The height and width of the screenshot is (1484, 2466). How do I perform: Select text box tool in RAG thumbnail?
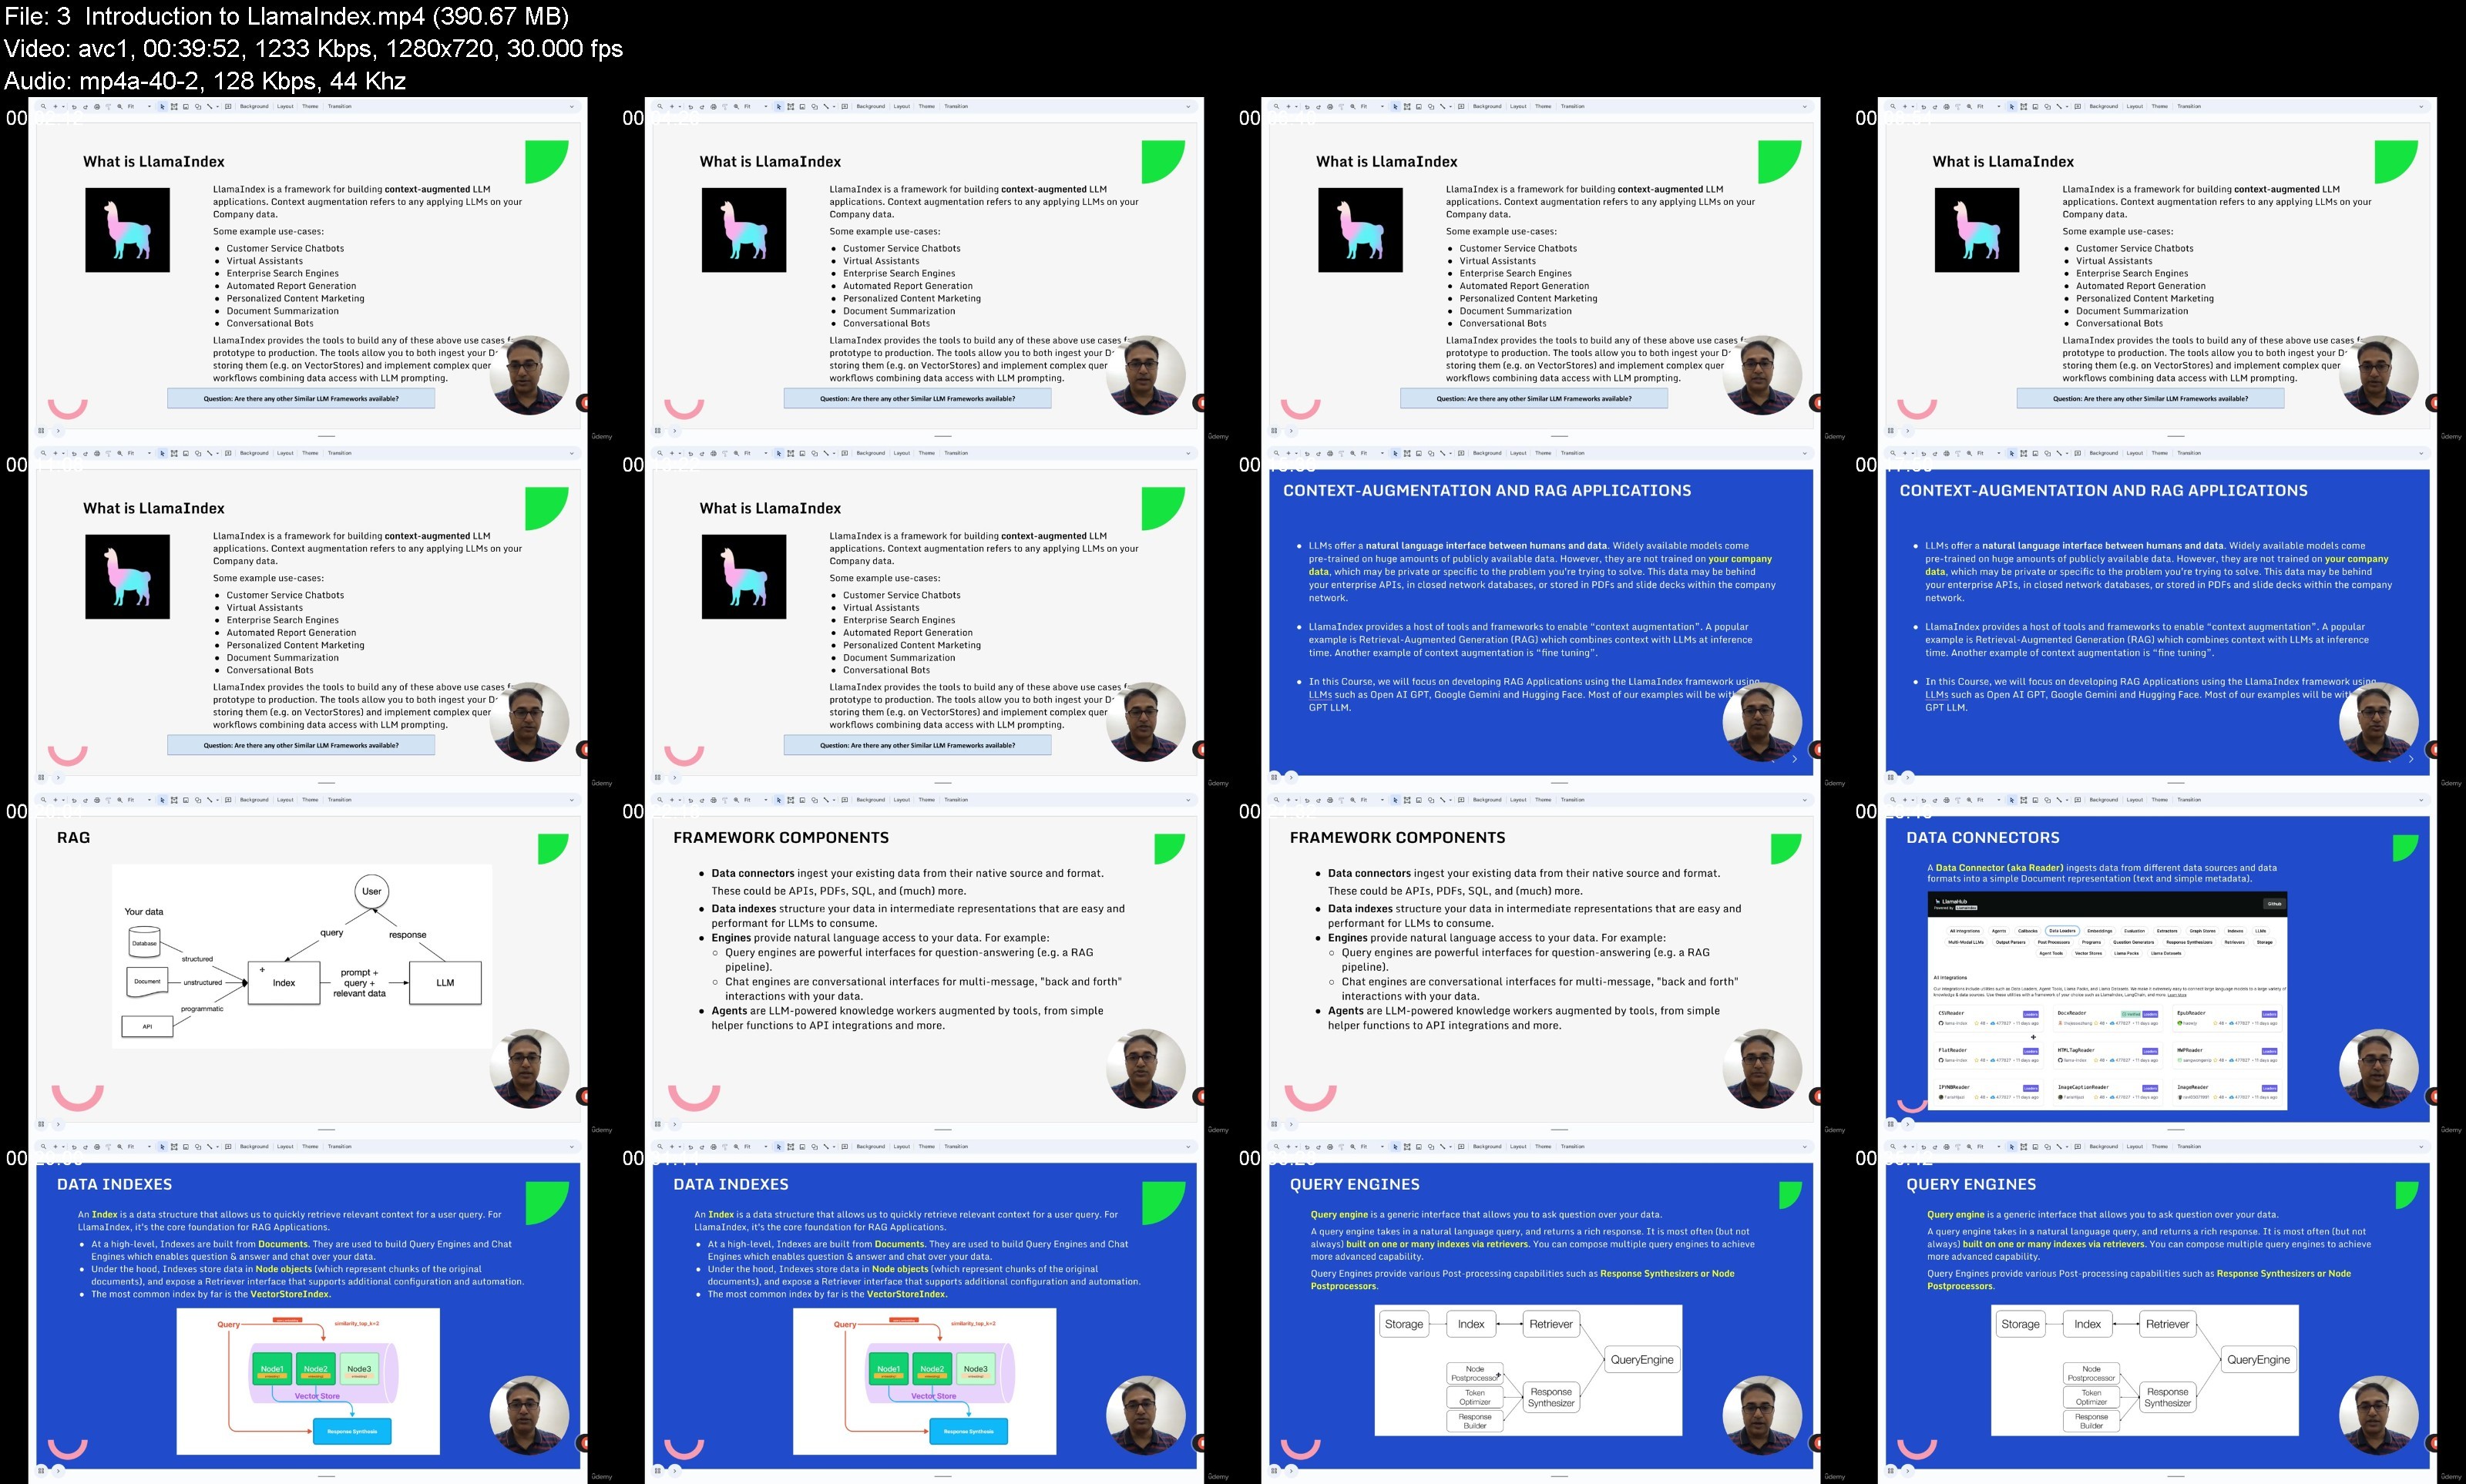pos(175,801)
